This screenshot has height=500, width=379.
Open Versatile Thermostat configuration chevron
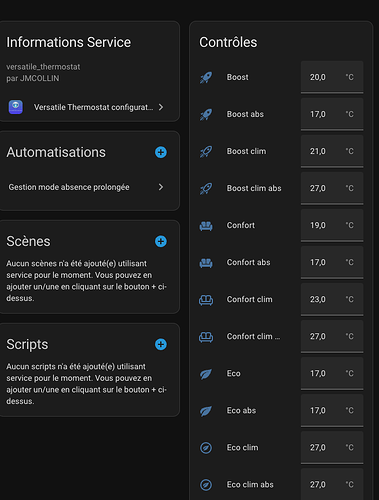[161, 107]
